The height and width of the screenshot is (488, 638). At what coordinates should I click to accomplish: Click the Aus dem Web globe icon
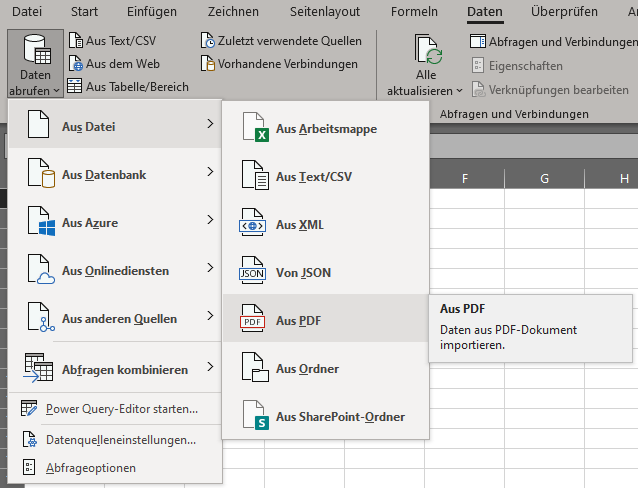click(x=77, y=63)
